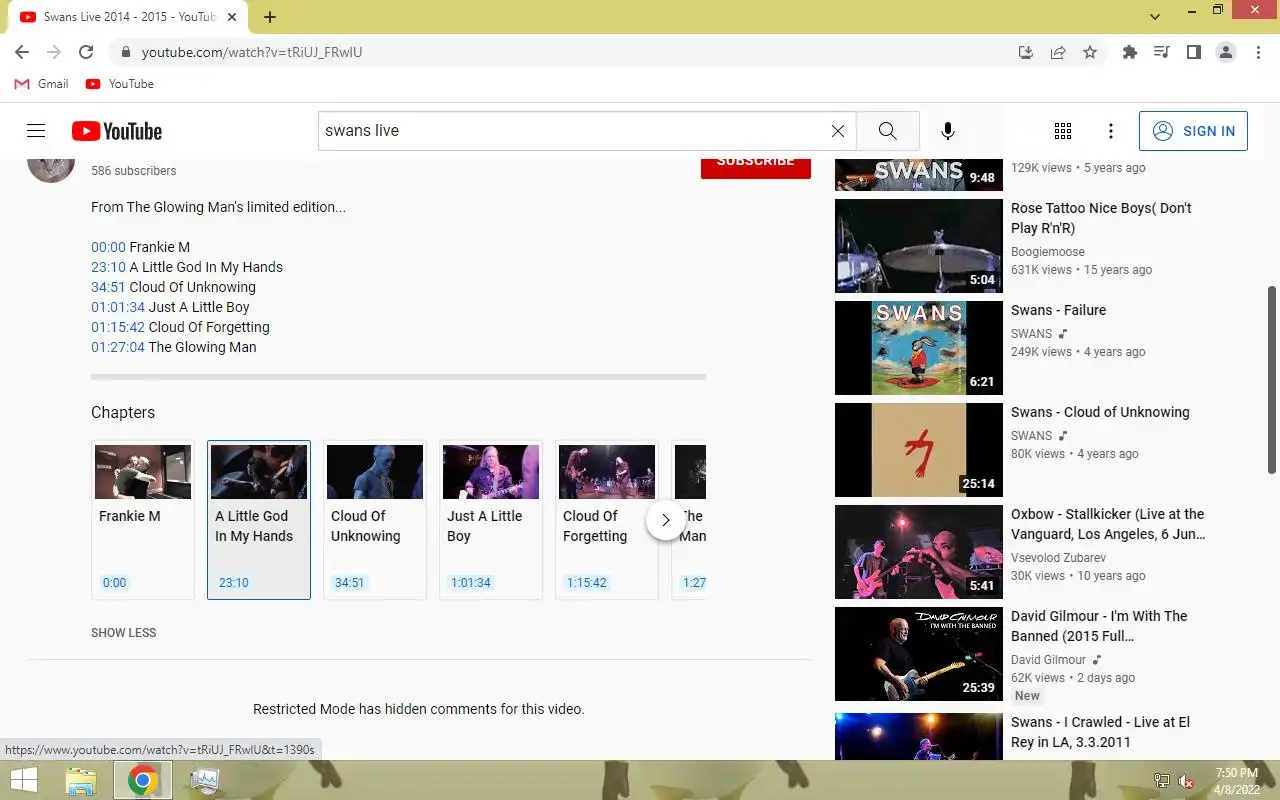The width and height of the screenshot is (1280, 800).
Task: Clear the search box with the X
Action: (x=838, y=131)
